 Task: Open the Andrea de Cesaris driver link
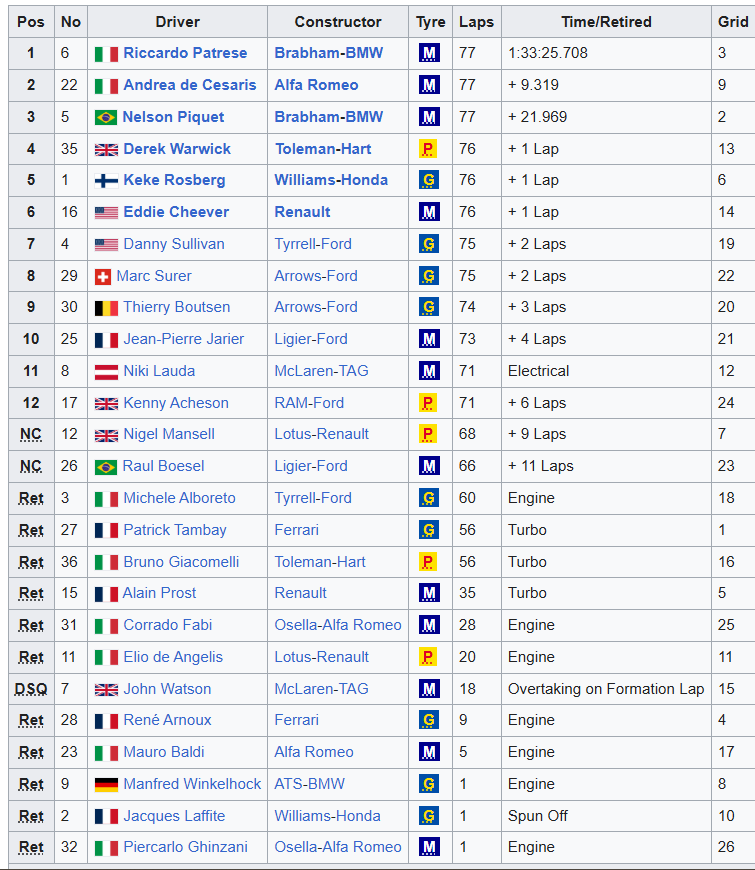pos(190,85)
